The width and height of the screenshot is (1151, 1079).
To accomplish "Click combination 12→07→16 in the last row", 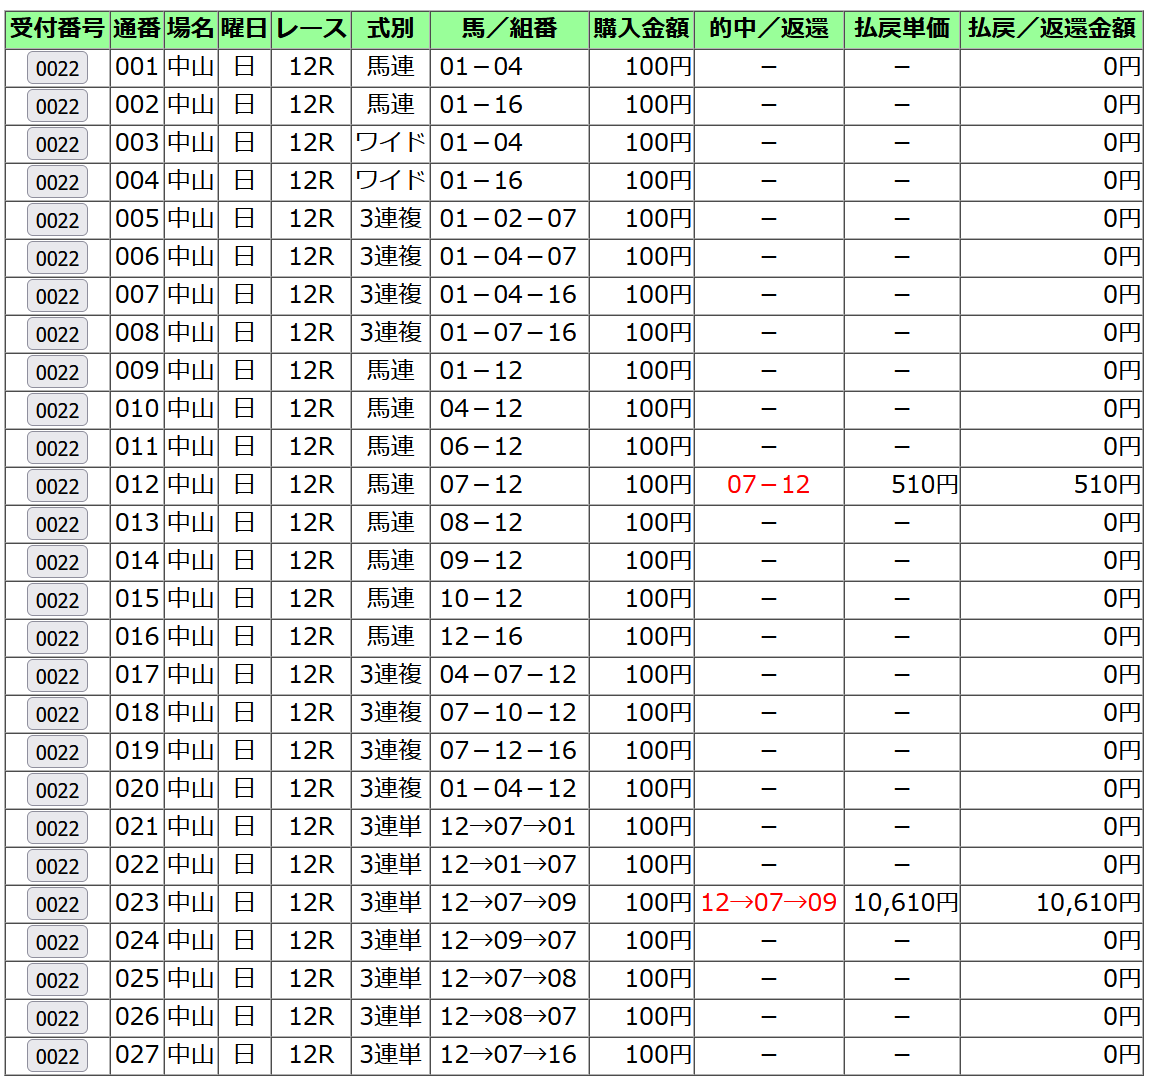I will (508, 1055).
